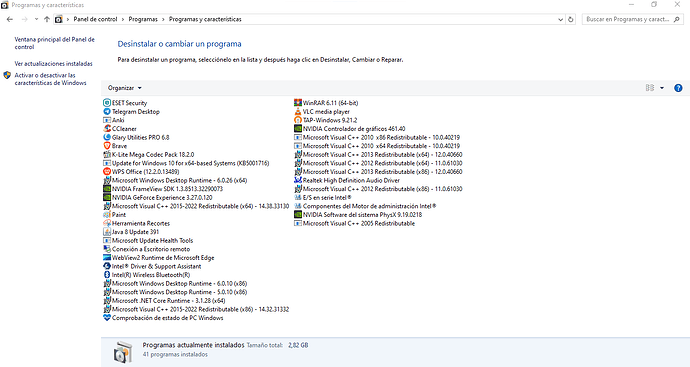Select the Telegram Desktop icon
Image resolution: width=690 pixels, height=367 pixels.
point(106,111)
